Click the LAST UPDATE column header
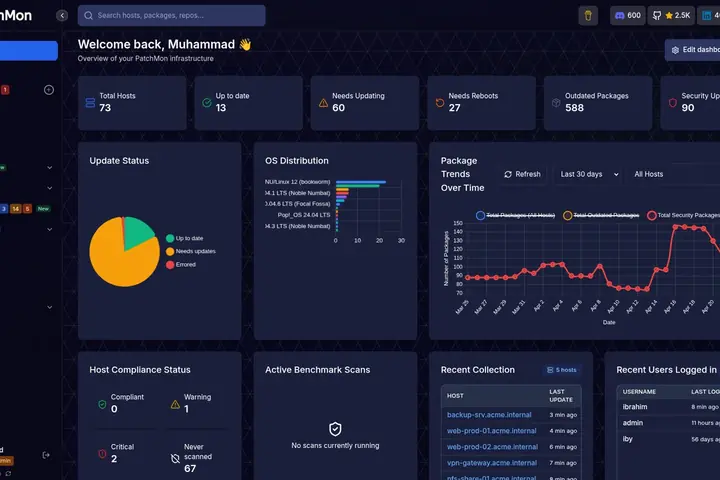This screenshot has width=720, height=480. pyautogui.click(x=561, y=396)
